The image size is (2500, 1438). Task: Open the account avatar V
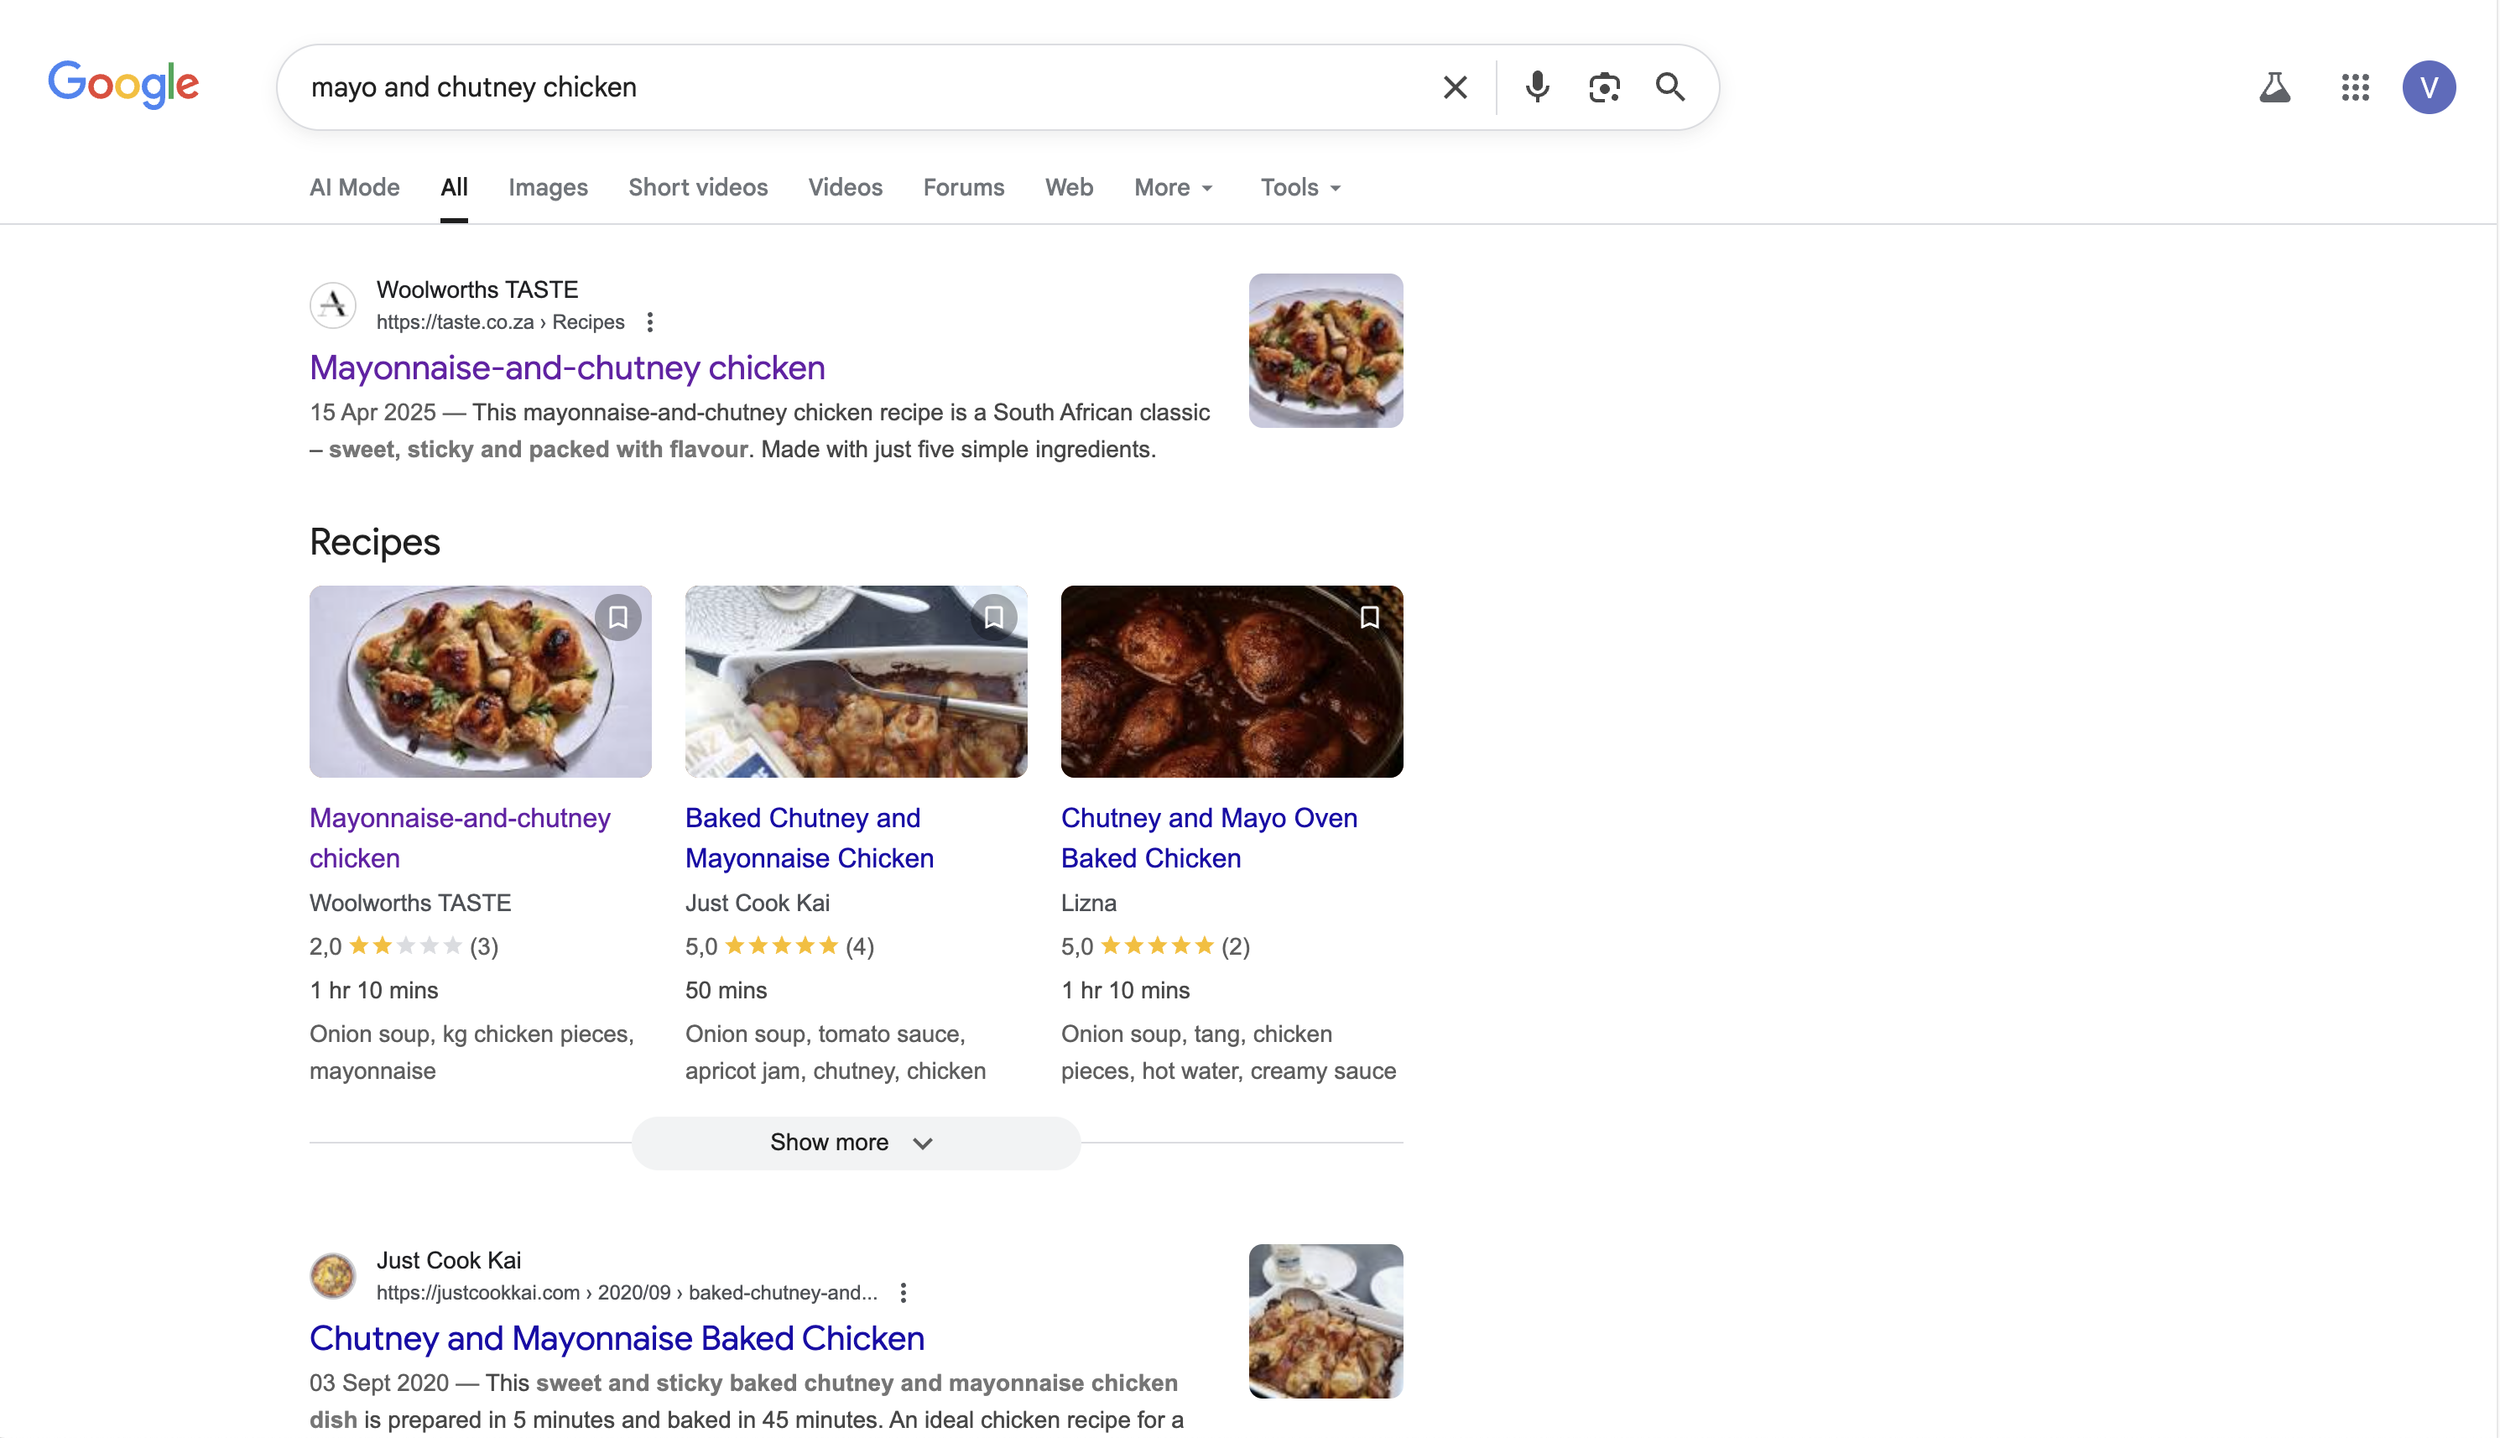tap(2428, 87)
